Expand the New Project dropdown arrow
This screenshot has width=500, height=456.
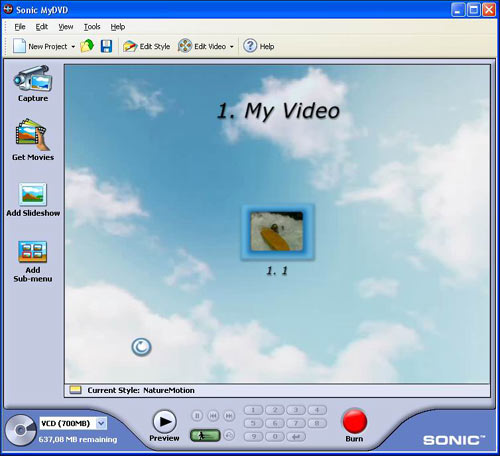[73, 47]
